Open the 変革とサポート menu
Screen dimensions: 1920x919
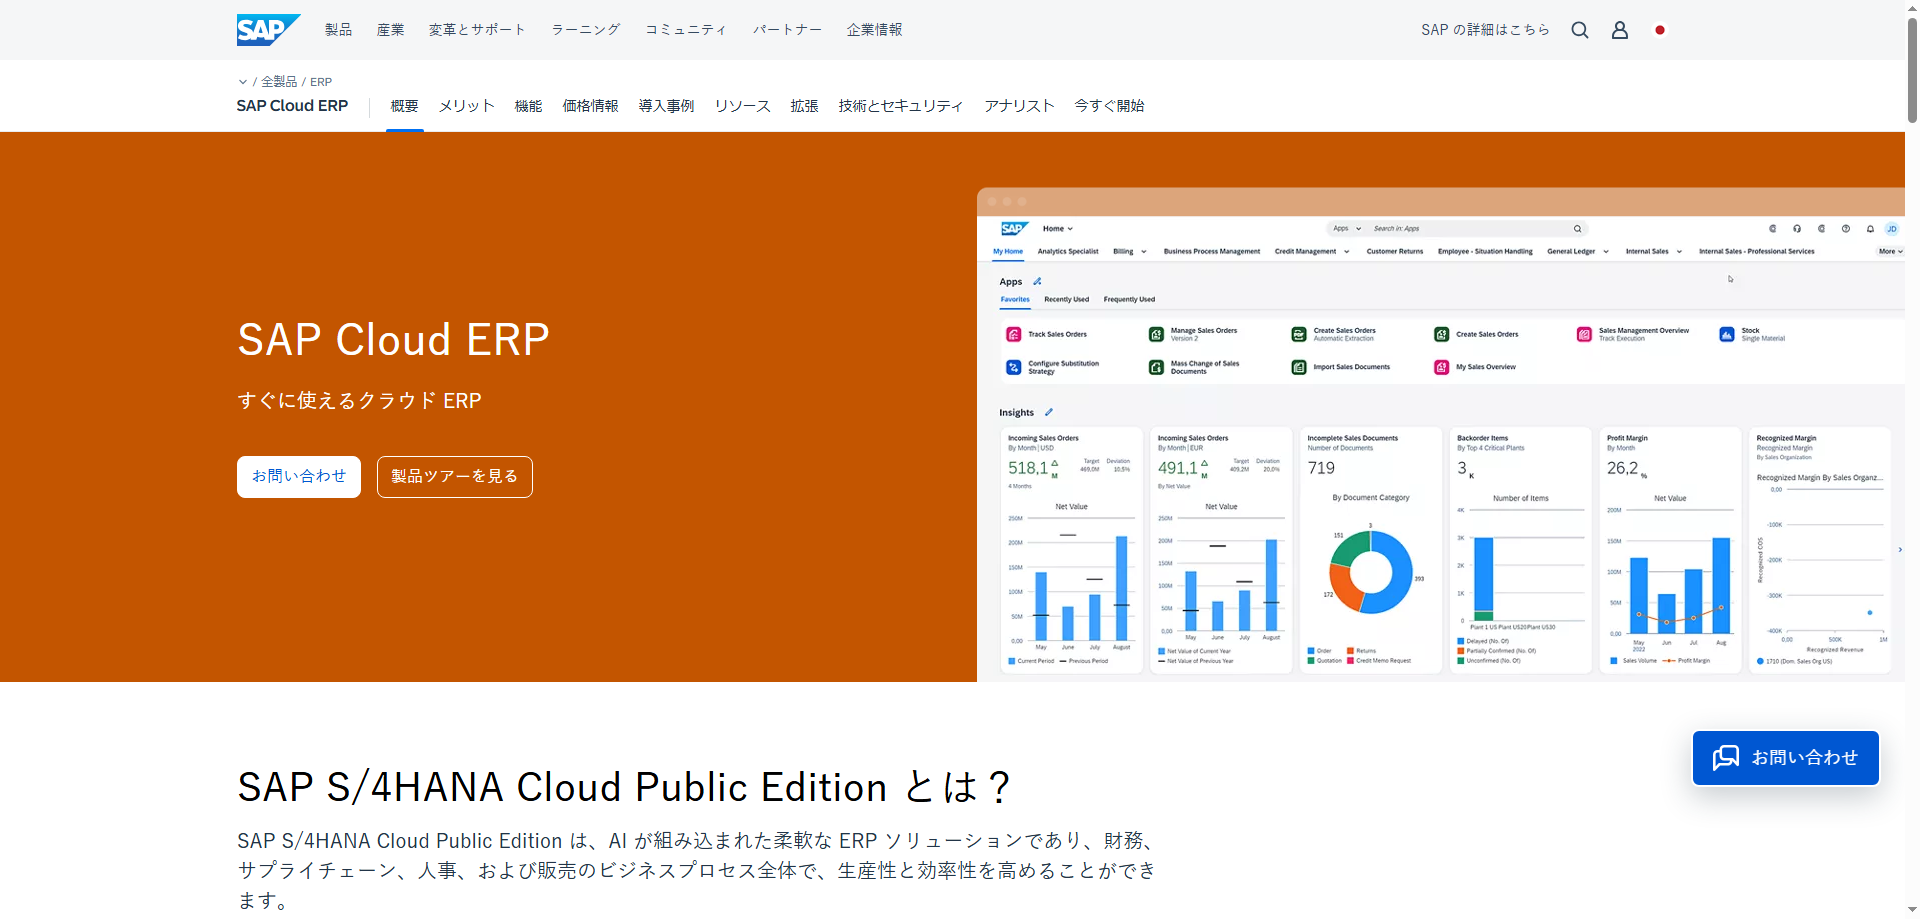tap(477, 30)
